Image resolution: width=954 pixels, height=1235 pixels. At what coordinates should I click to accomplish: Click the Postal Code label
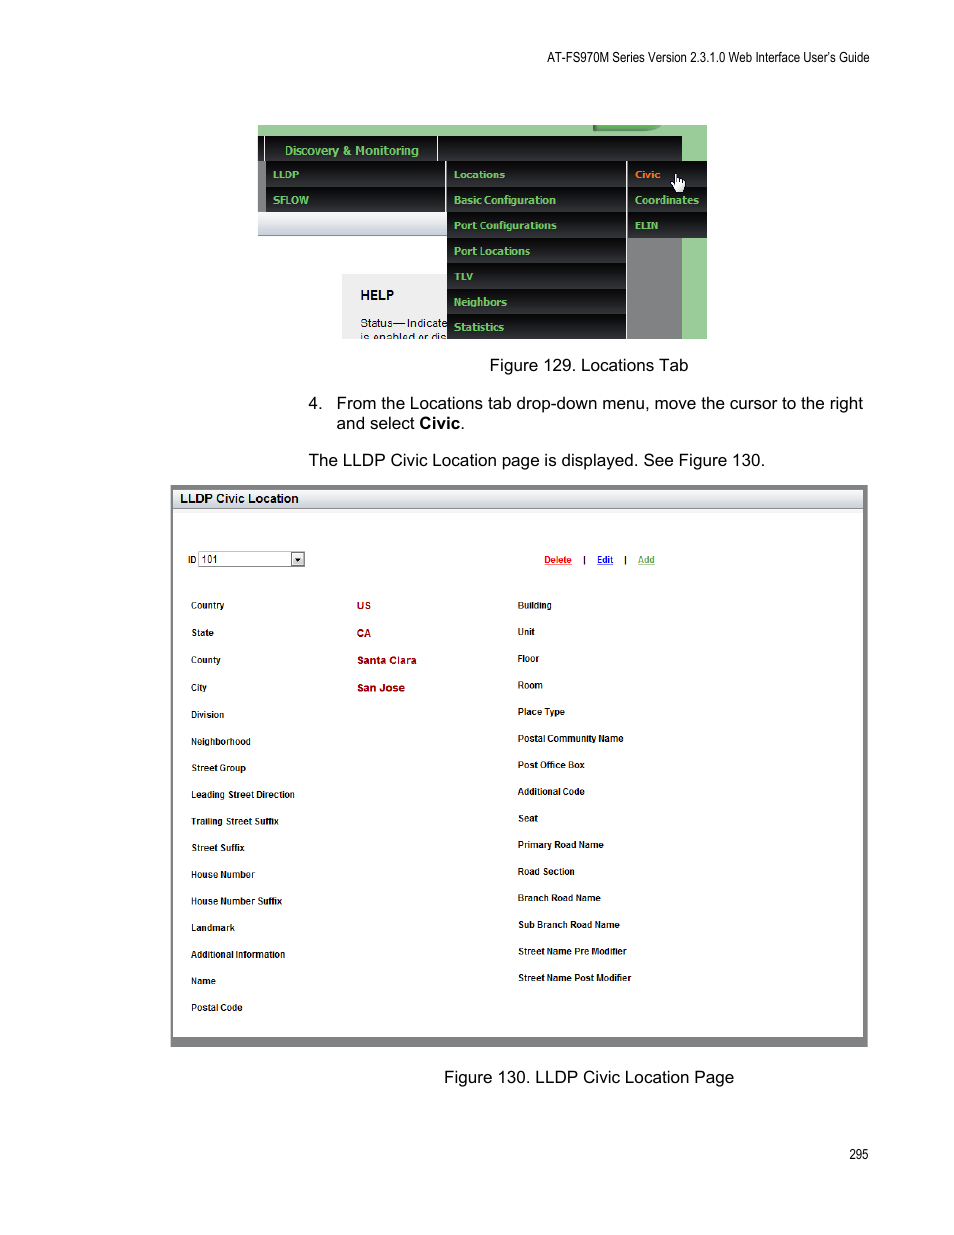pyautogui.click(x=217, y=1008)
